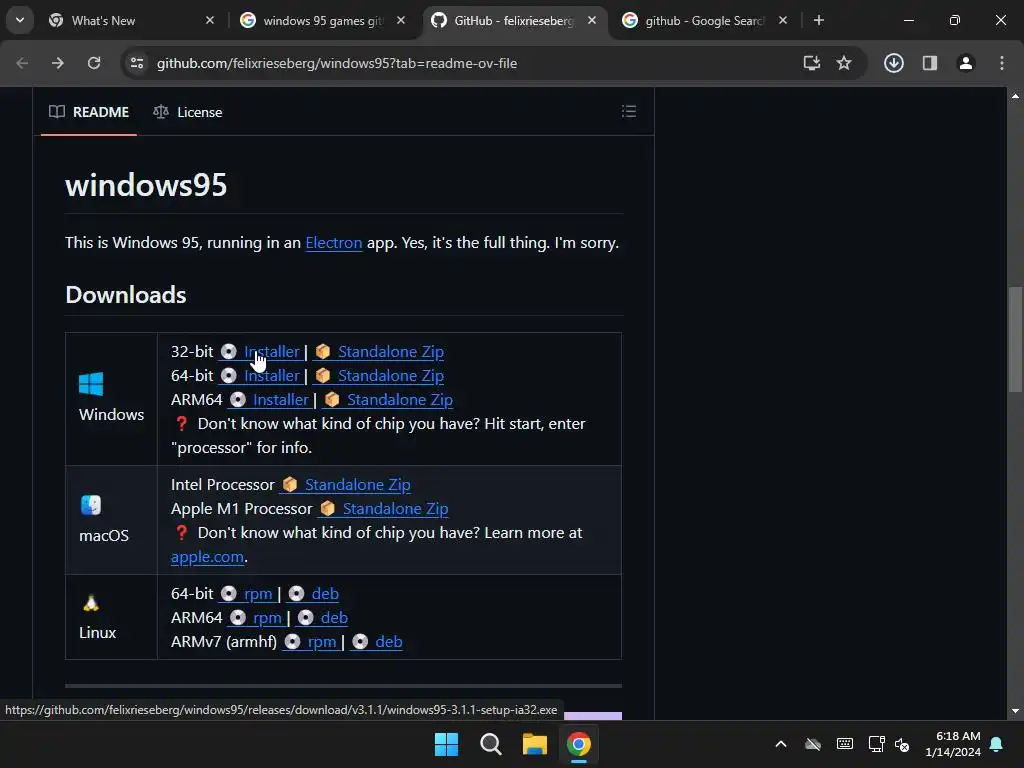
Task: Open Chrome three-dot menu
Action: tap(1002, 63)
